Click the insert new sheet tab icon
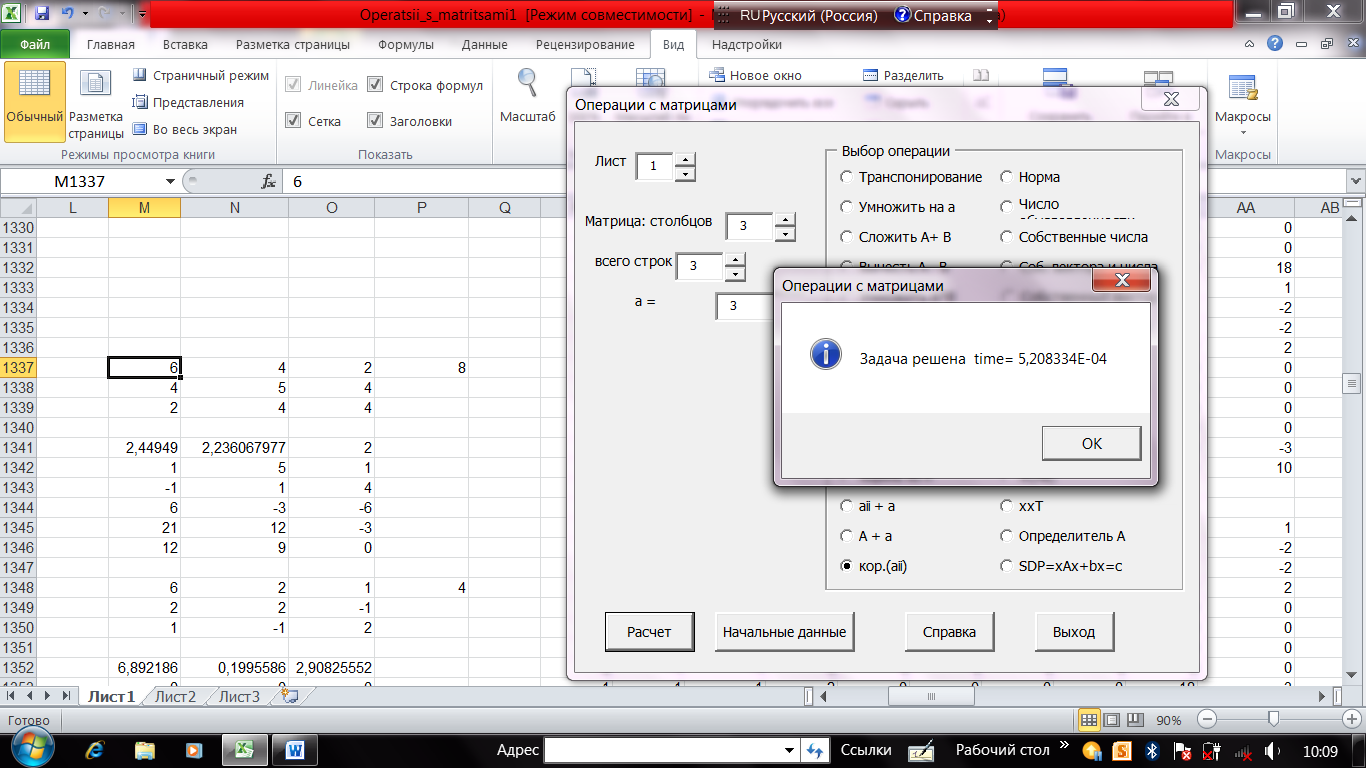This screenshot has height=768, width=1366. tap(290, 696)
